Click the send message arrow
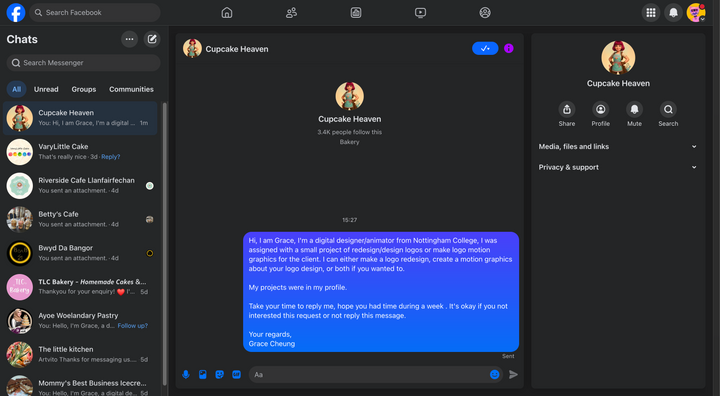720x396 pixels. point(513,374)
